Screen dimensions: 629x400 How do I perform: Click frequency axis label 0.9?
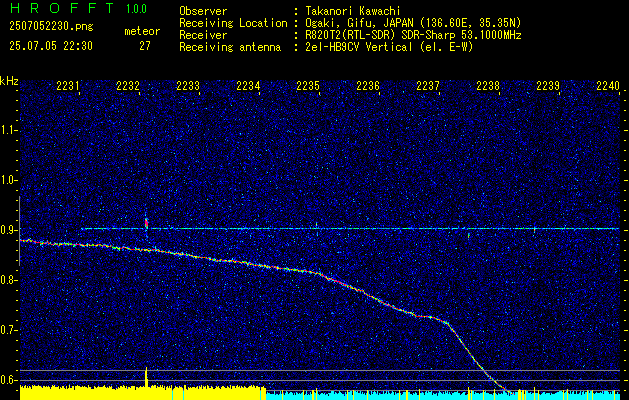tap(7, 230)
